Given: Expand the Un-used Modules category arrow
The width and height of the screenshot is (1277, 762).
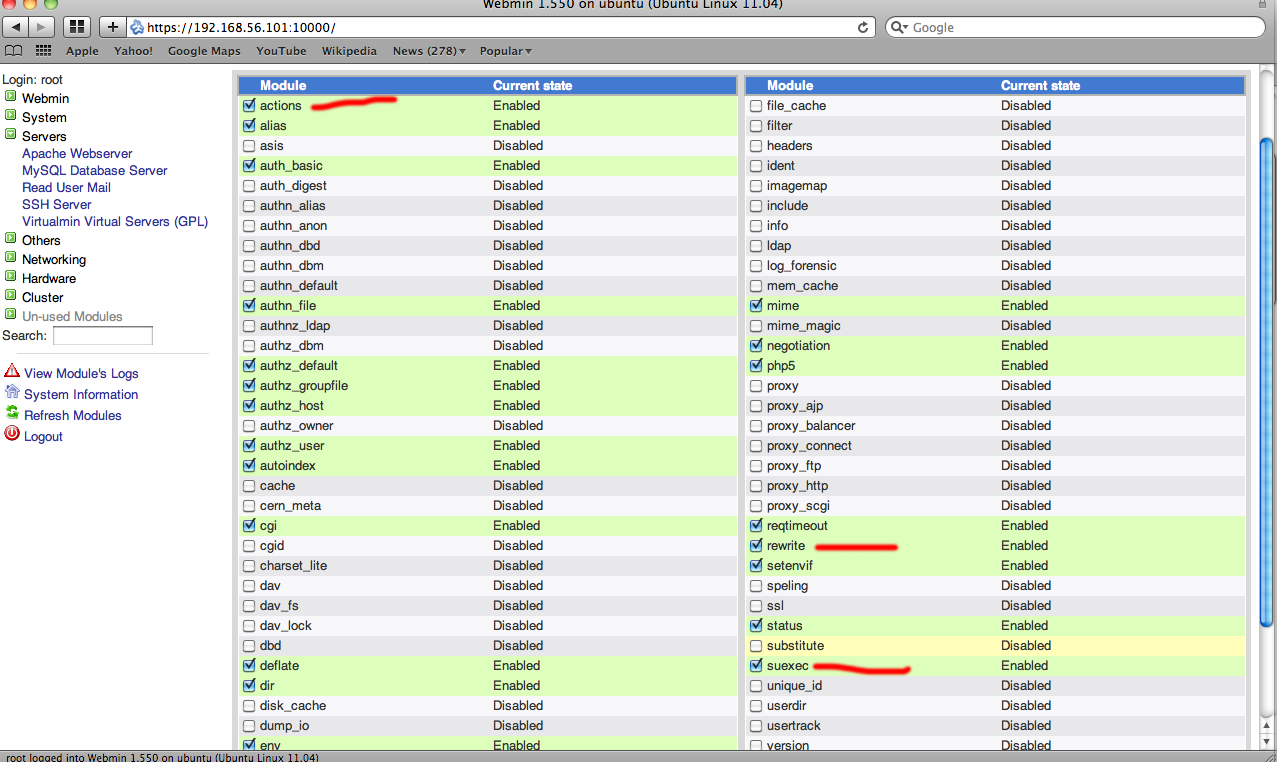Looking at the screenshot, I should tap(10, 315).
